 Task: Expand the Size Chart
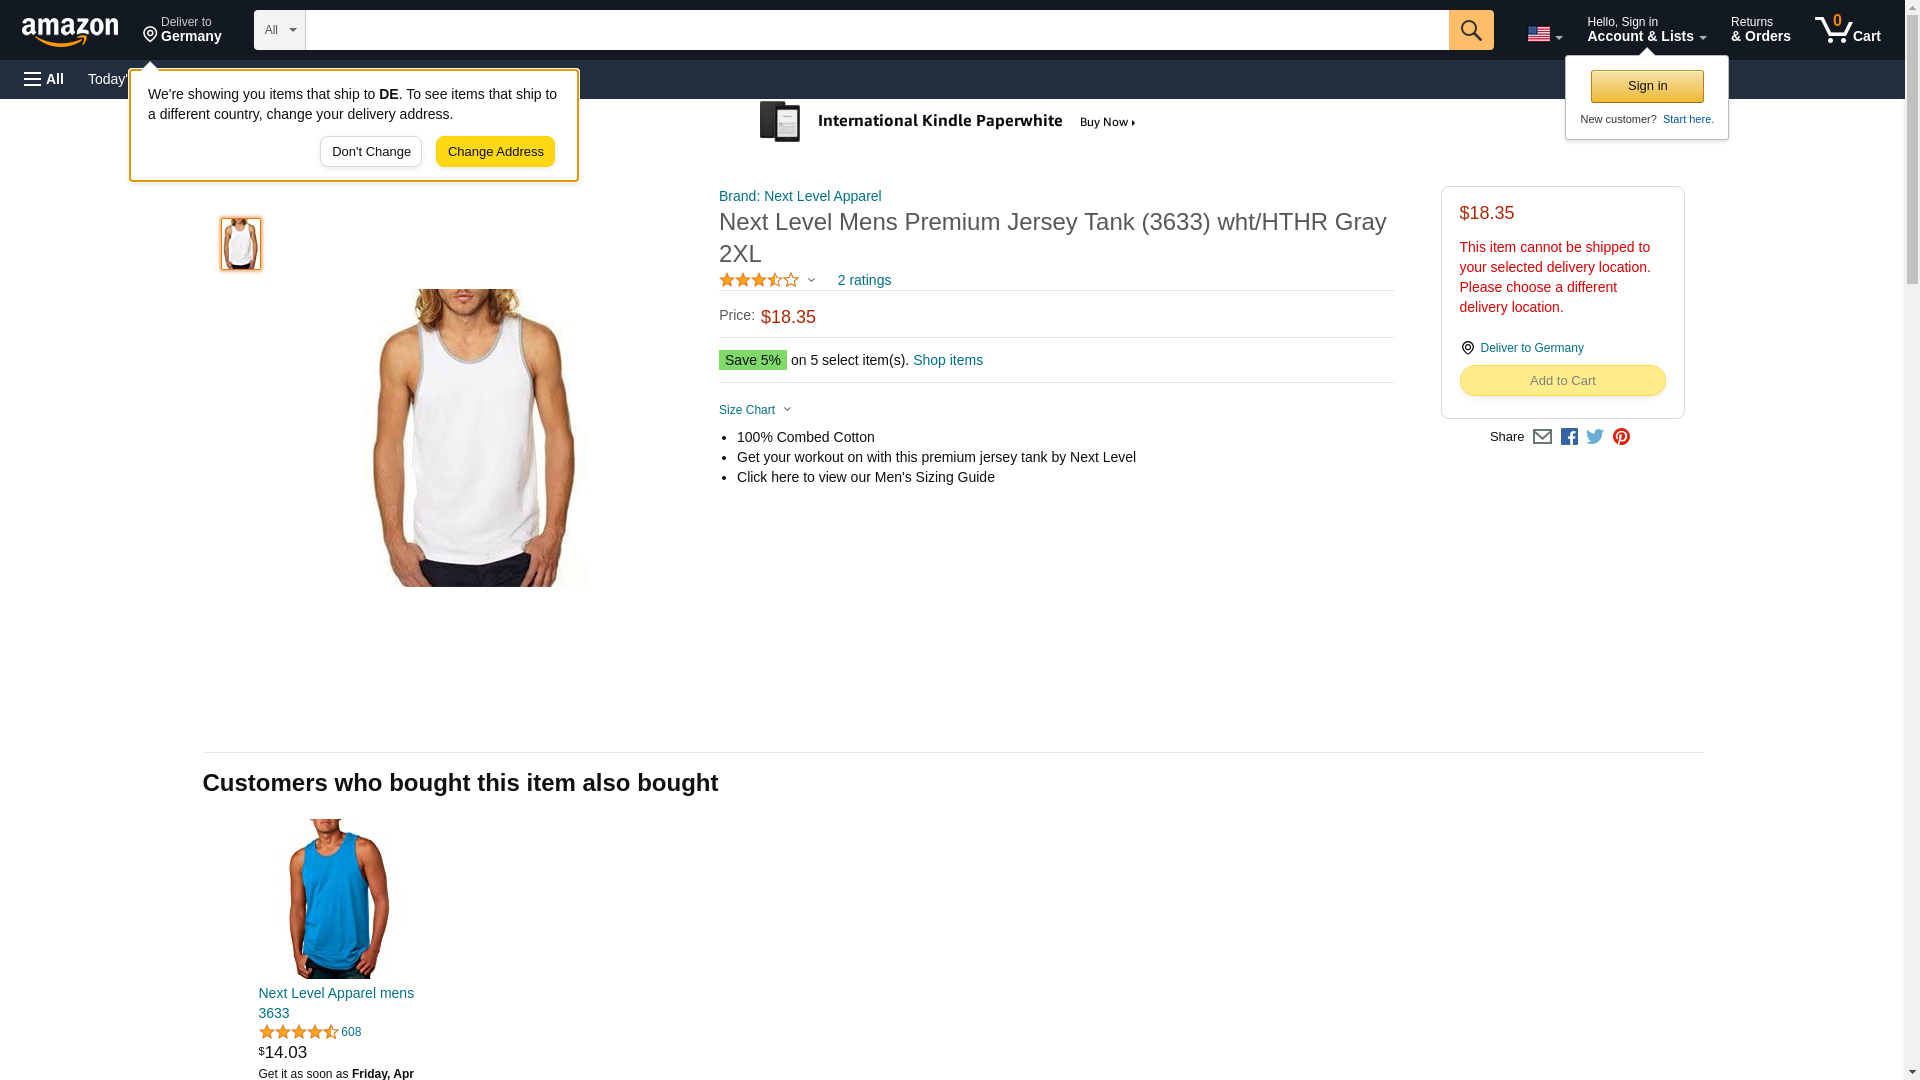pyautogui.click(x=755, y=410)
